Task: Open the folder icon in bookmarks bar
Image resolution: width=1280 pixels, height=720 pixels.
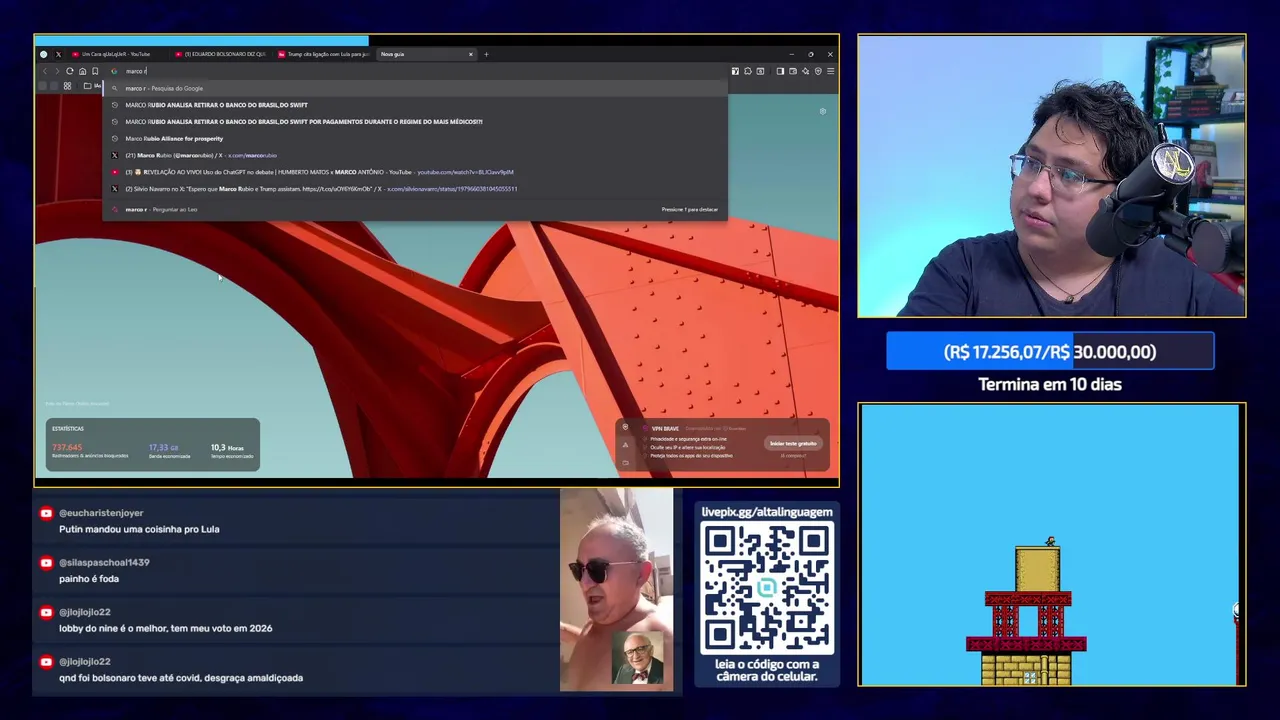Action: (x=87, y=86)
